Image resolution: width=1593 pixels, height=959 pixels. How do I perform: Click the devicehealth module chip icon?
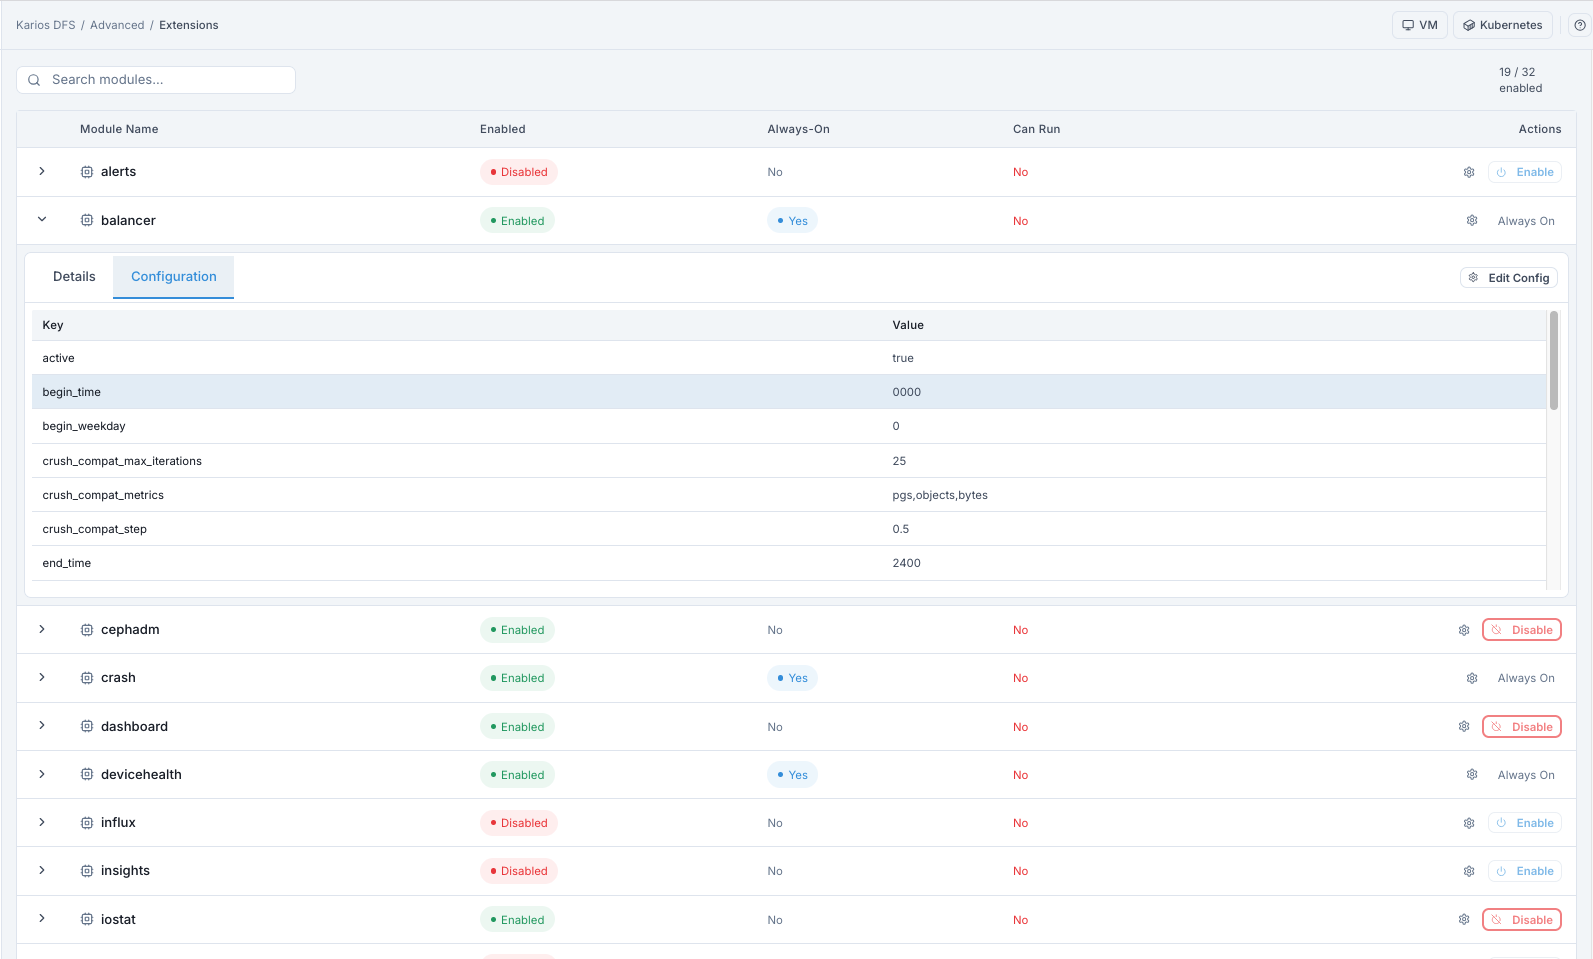tap(87, 774)
